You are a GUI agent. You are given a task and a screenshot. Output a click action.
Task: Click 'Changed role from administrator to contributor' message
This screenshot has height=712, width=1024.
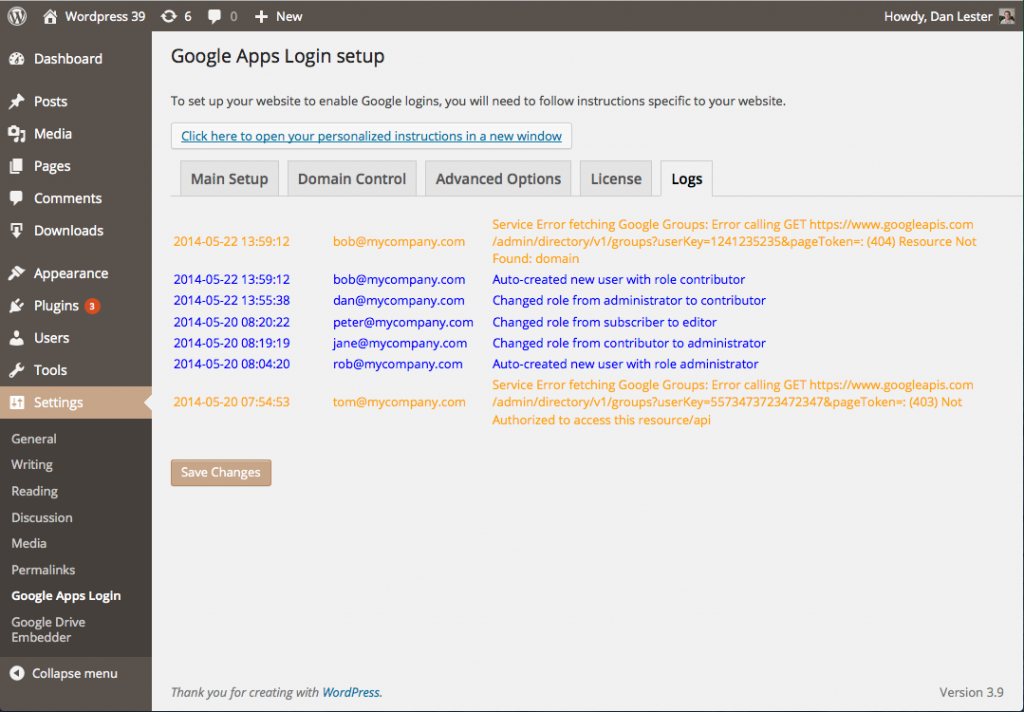pyautogui.click(x=629, y=300)
